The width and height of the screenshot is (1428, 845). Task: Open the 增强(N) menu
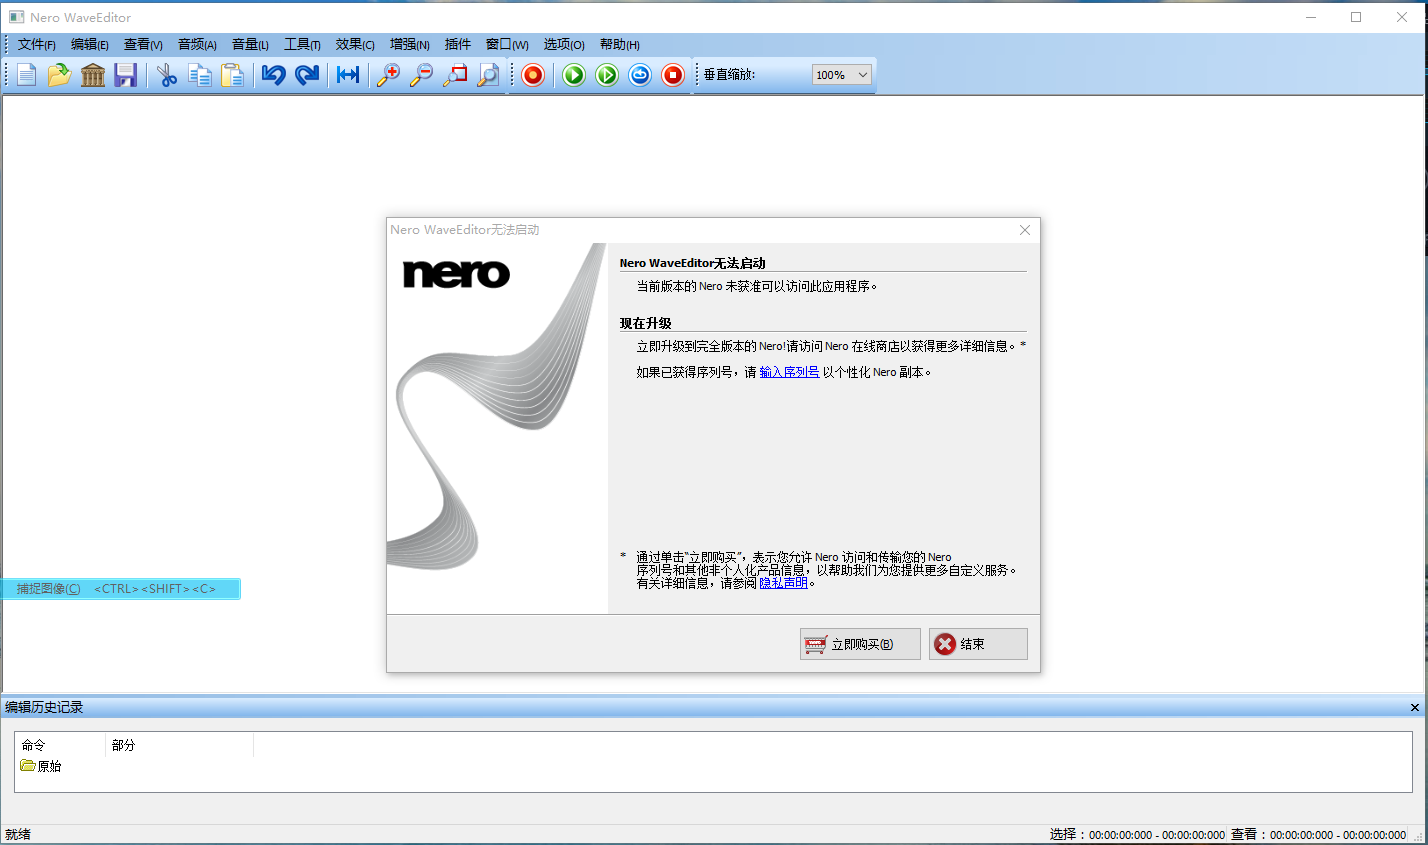(410, 45)
